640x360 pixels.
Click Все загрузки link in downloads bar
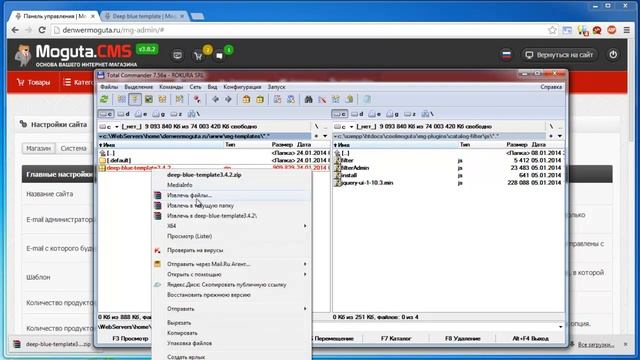tap(596, 345)
